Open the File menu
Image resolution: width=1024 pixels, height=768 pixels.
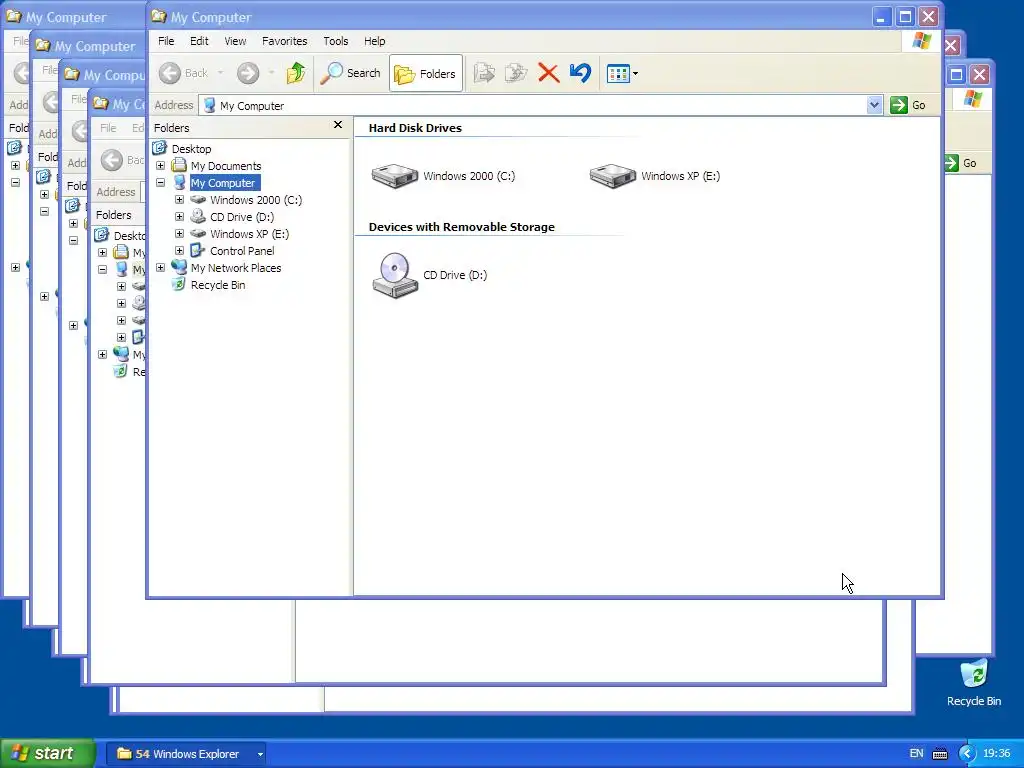point(166,41)
